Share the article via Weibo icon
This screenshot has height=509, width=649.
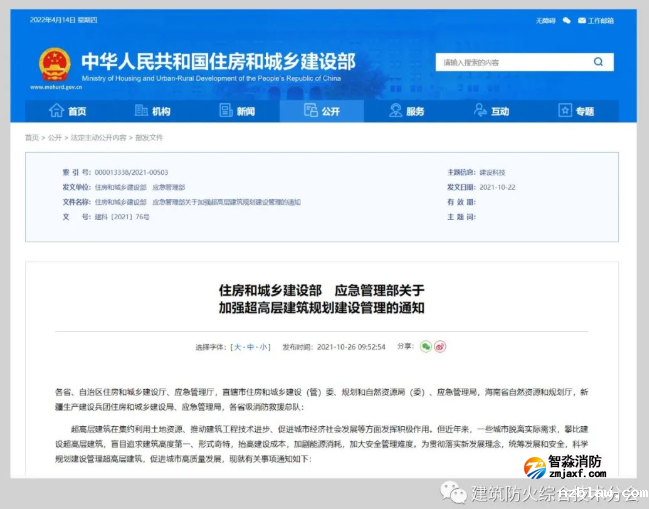pyautogui.click(x=440, y=346)
